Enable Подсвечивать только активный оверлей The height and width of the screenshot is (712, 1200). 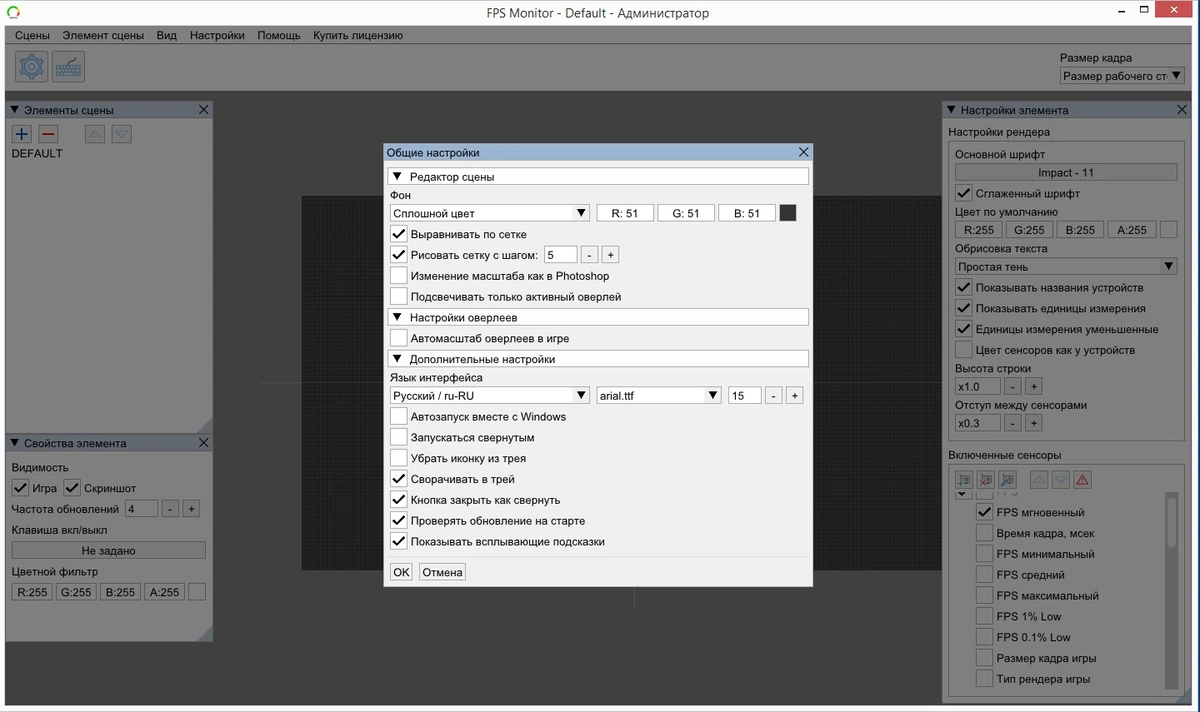pyautogui.click(x=399, y=297)
